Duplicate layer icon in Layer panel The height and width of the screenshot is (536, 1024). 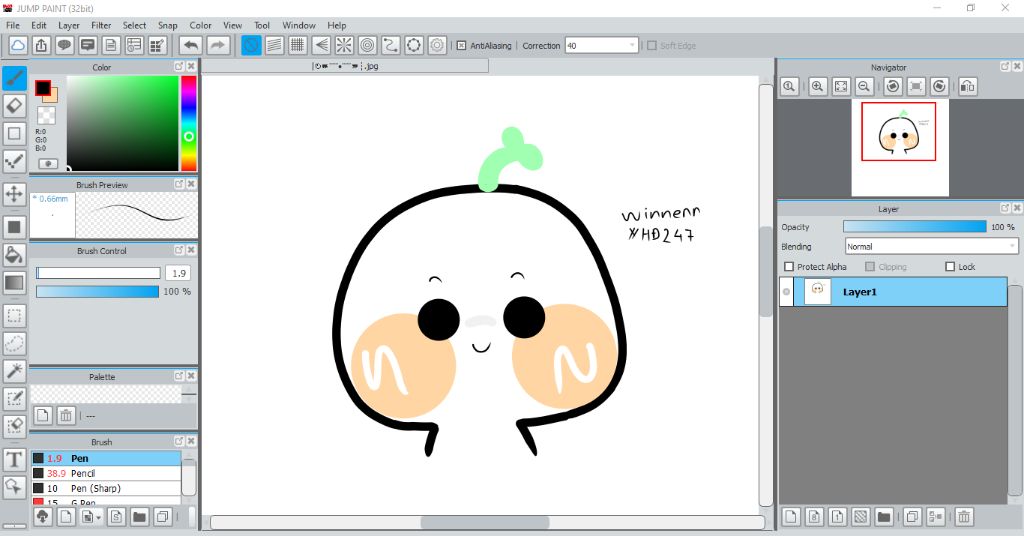pos(912,517)
